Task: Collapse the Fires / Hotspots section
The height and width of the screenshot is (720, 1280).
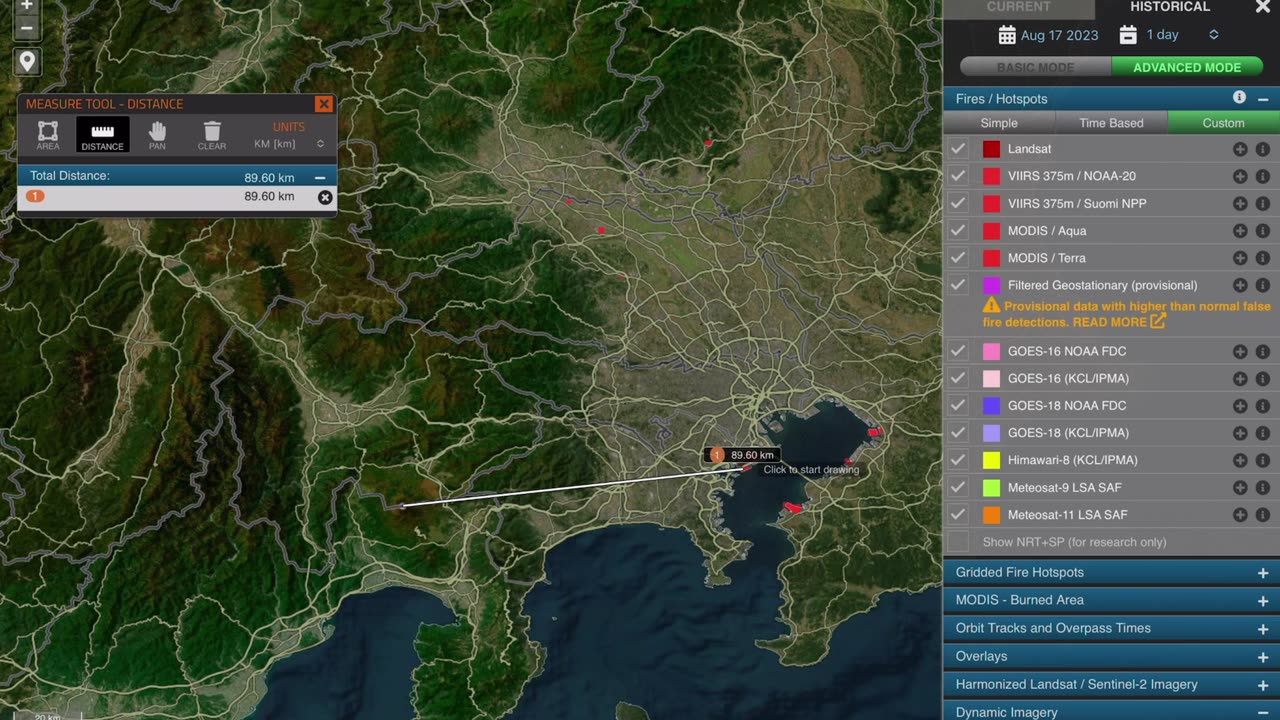Action: pyautogui.click(x=1263, y=99)
